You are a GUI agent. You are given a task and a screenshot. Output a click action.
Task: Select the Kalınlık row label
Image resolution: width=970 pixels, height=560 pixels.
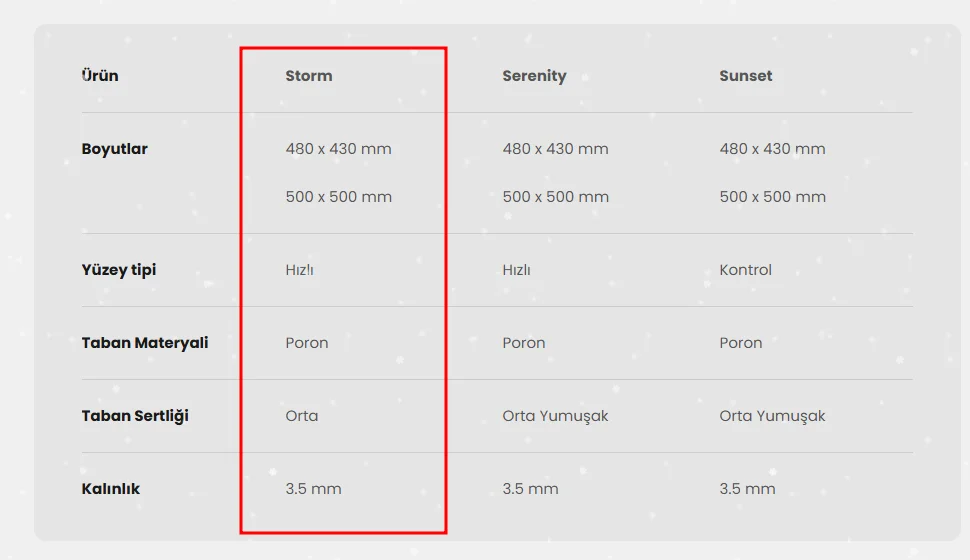tap(111, 489)
